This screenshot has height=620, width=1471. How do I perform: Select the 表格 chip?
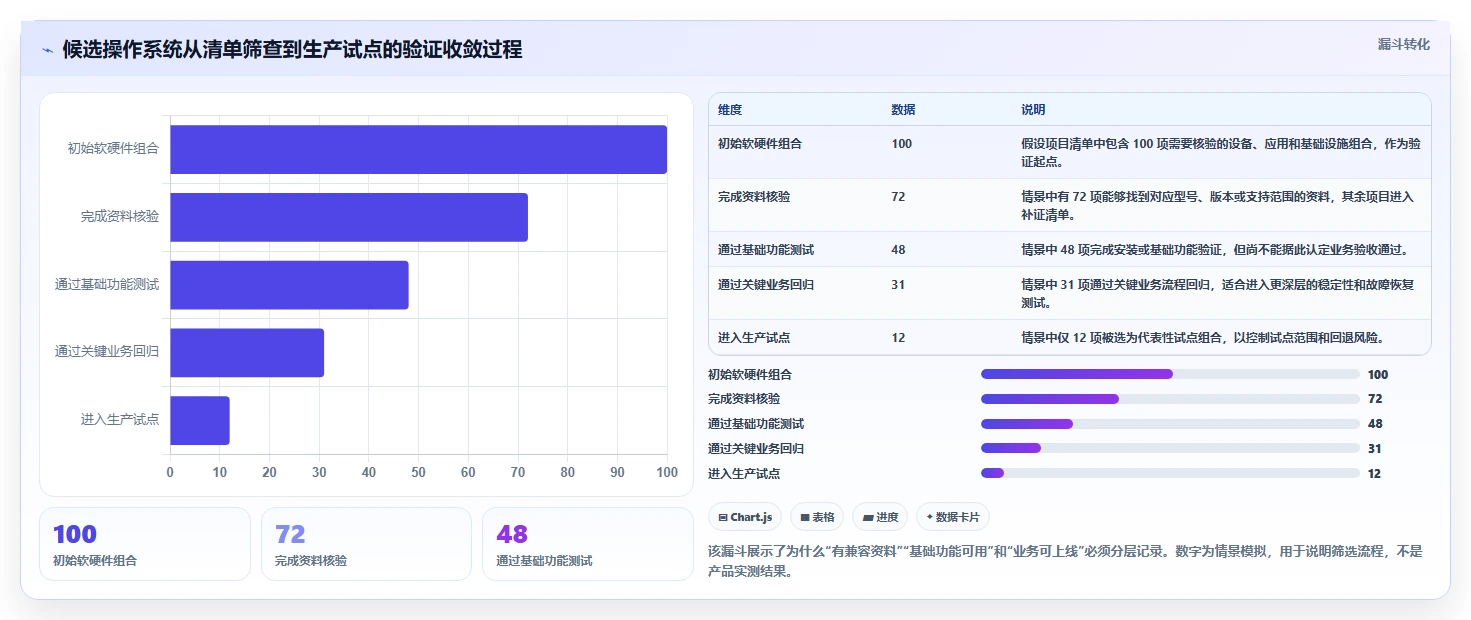[x=817, y=517]
